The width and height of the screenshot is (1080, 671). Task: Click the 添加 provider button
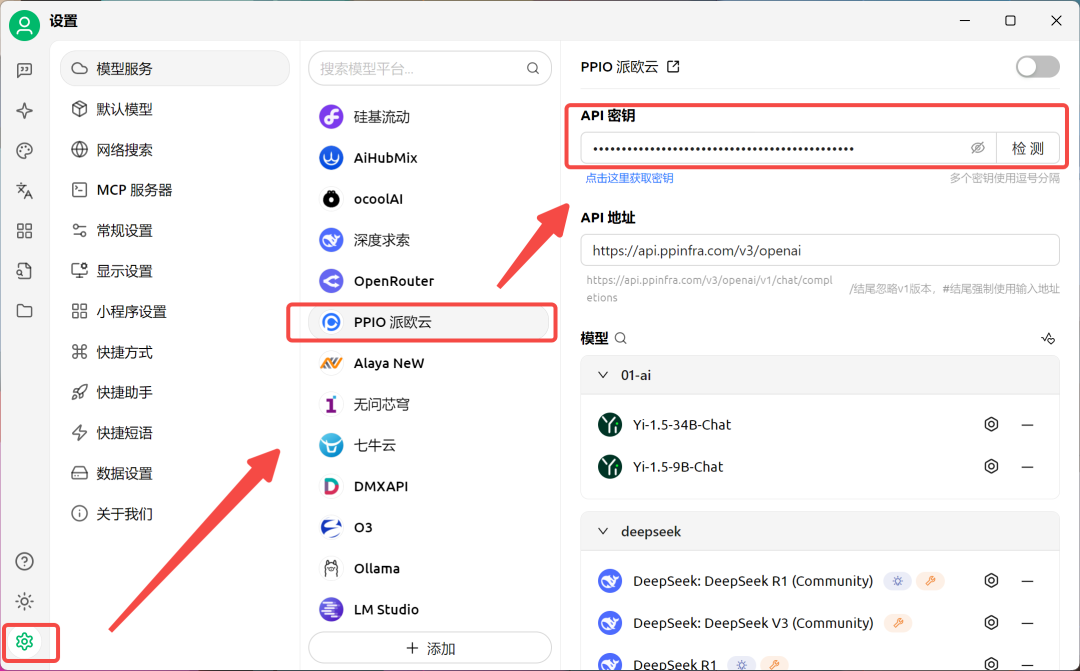430,648
